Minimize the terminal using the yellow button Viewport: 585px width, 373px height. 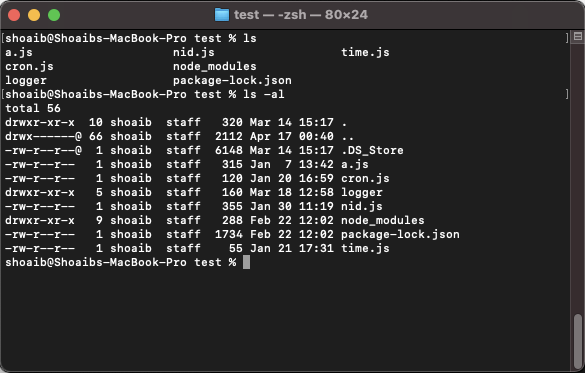coord(34,15)
